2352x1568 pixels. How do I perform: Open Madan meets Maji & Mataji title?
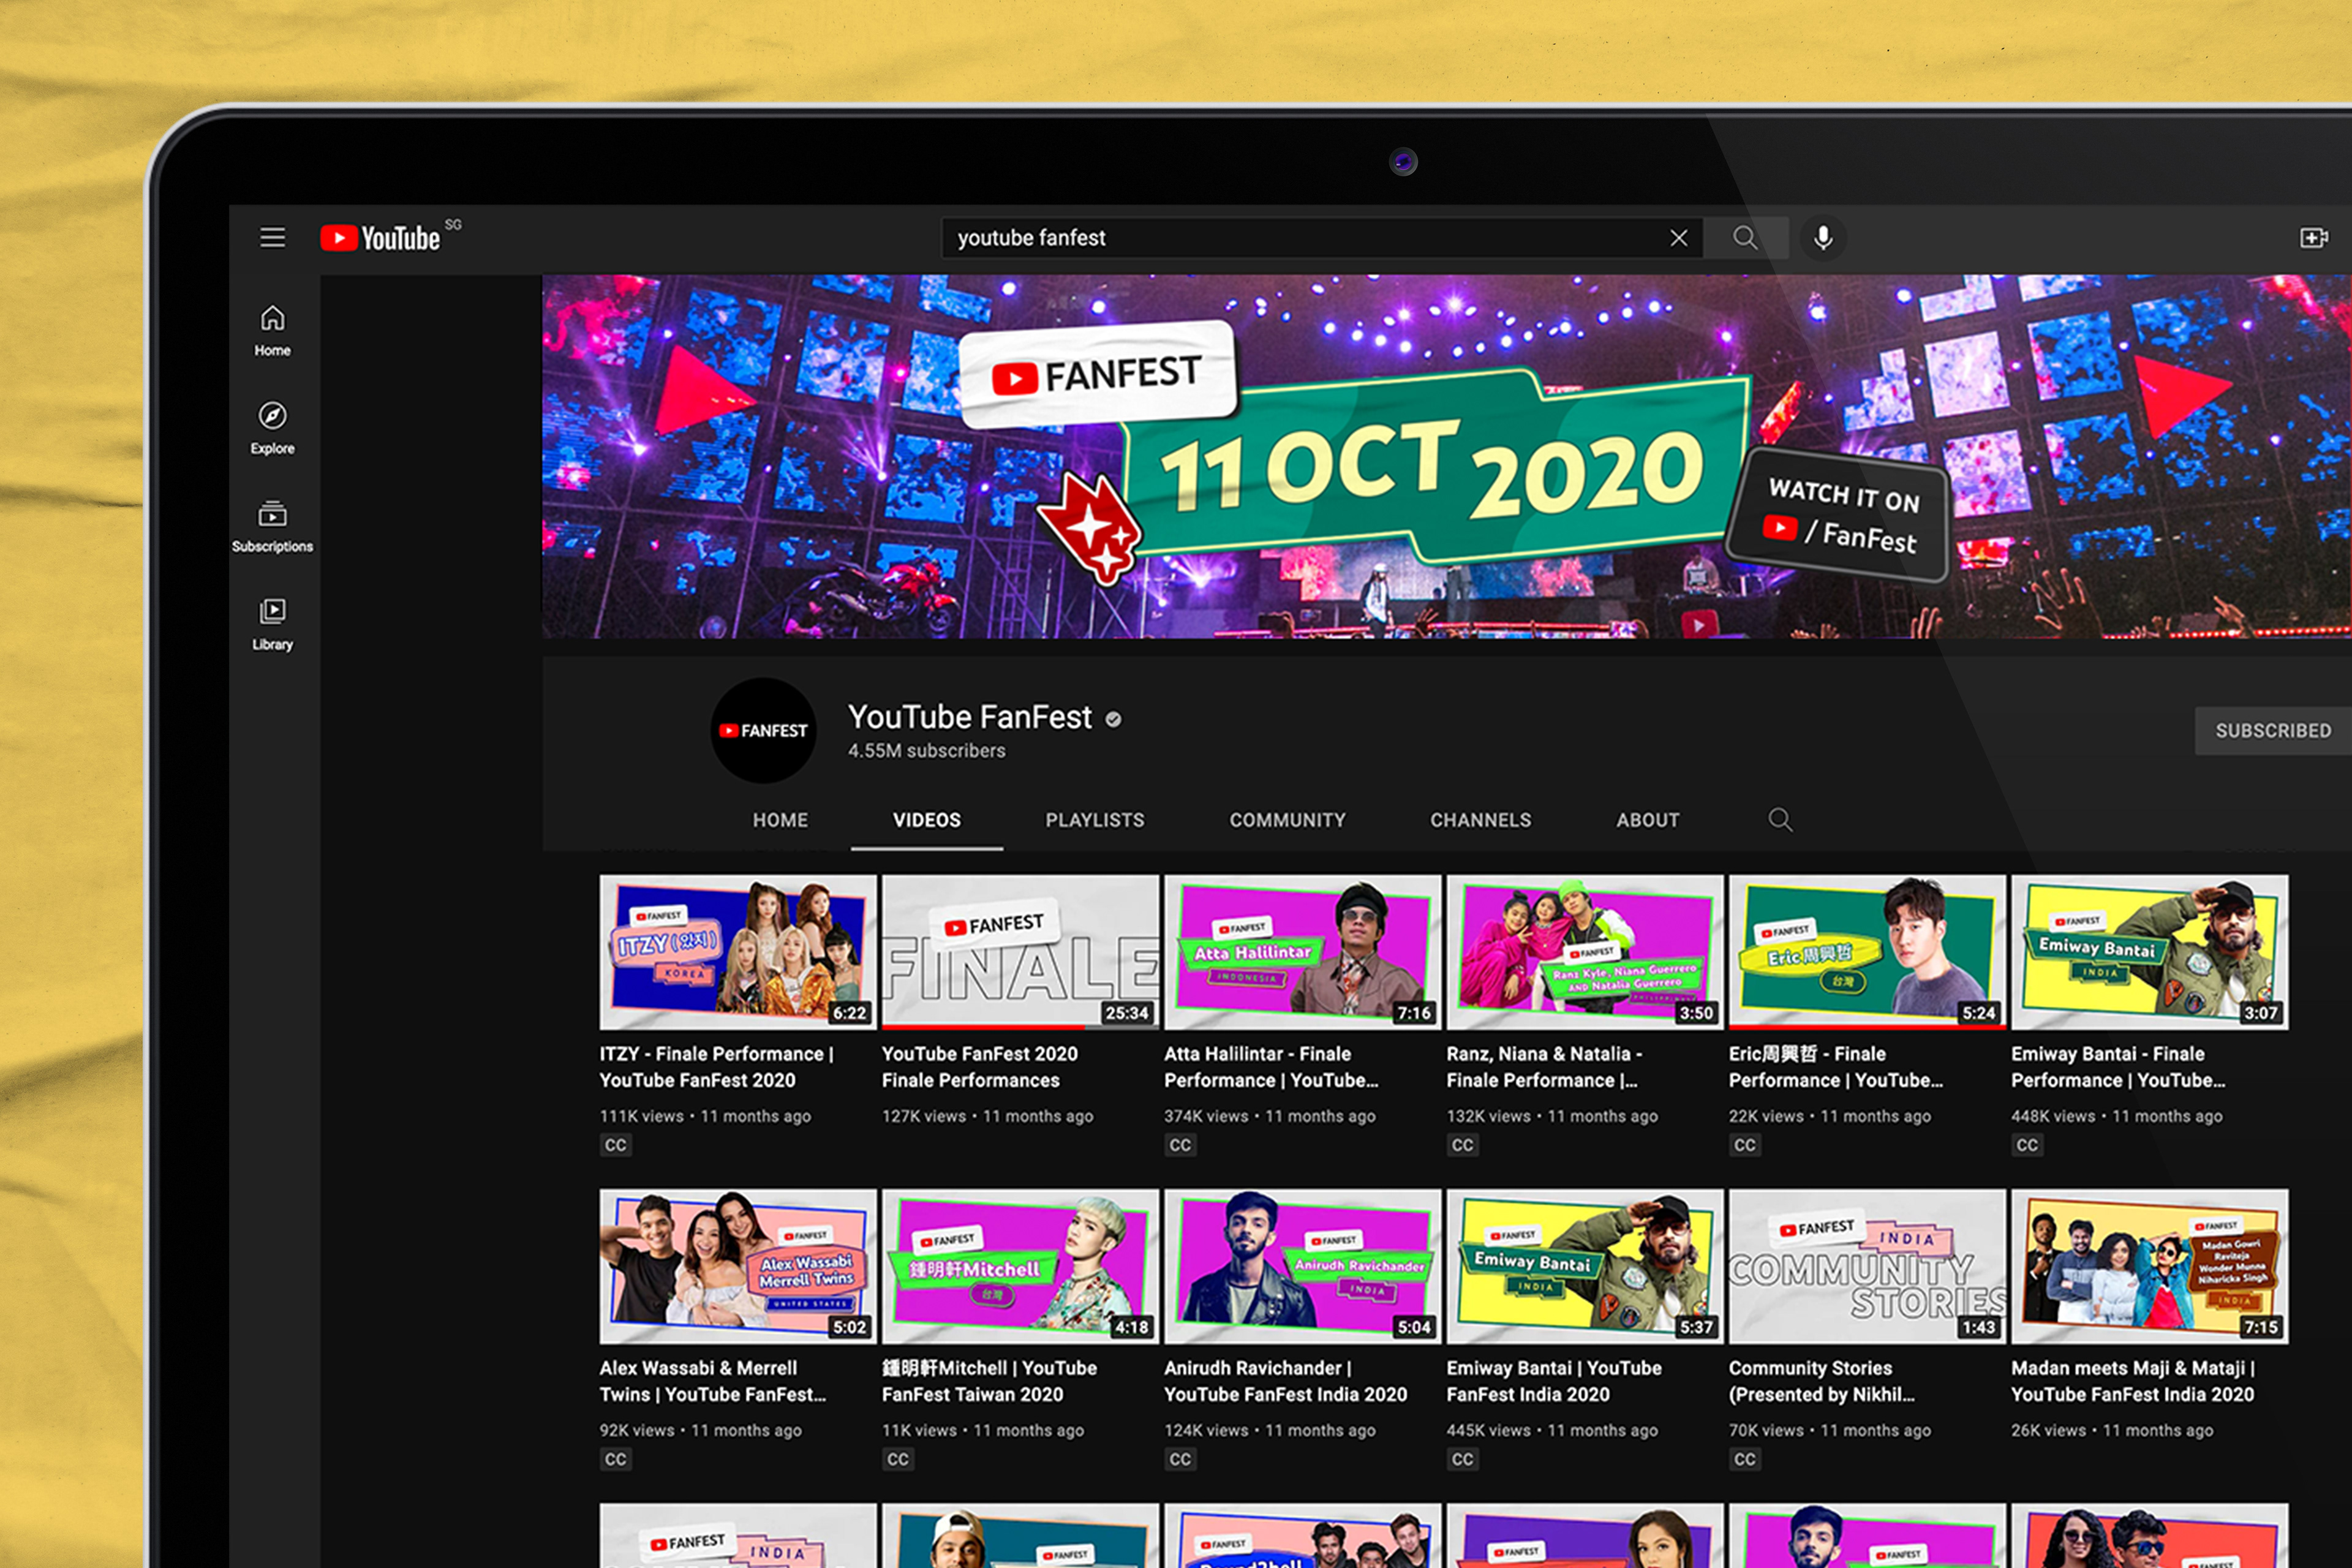2133,1381
